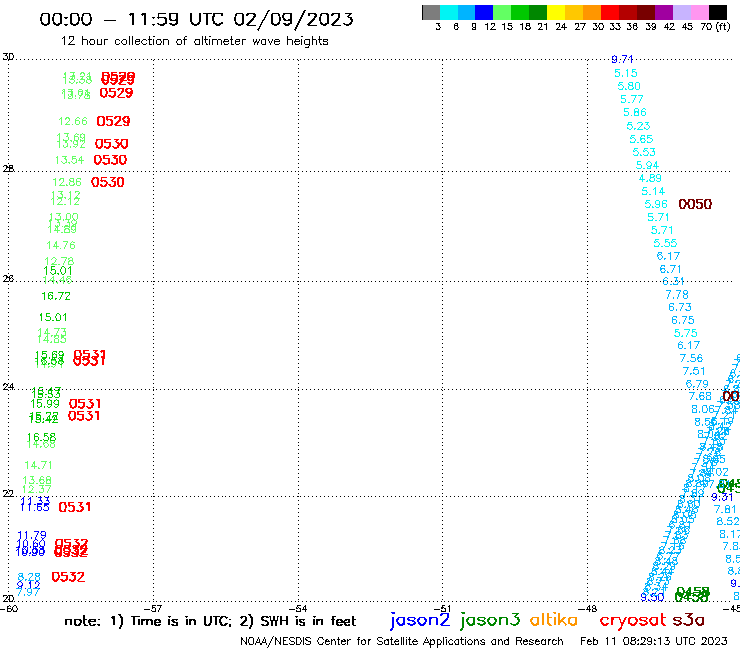Click the NOAA/NESDIS Center credit text
Image resolution: width=740 pixels, height=650 pixels.
tap(402, 642)
